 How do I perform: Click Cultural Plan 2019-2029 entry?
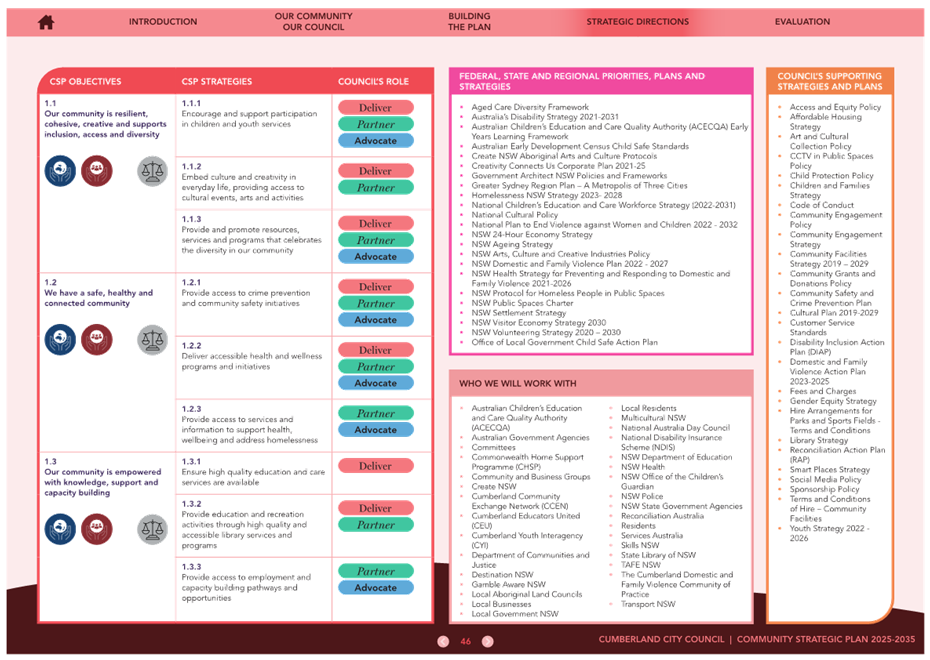834,313
